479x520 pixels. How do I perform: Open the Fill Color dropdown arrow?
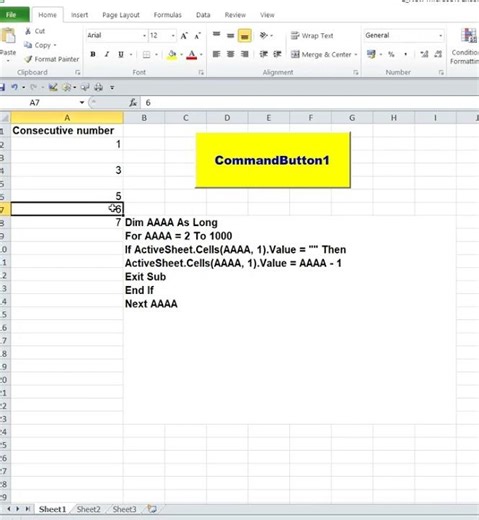click(182, 55)
